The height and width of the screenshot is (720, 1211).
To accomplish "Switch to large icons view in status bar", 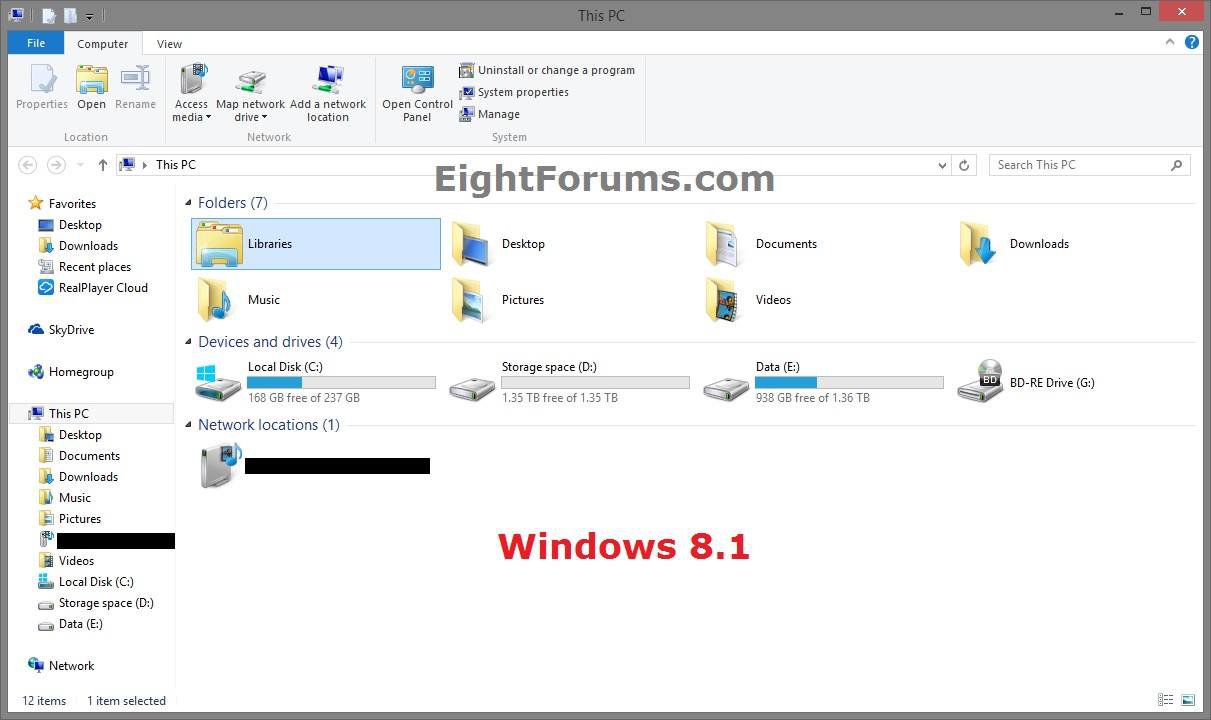I will 1188,700.
